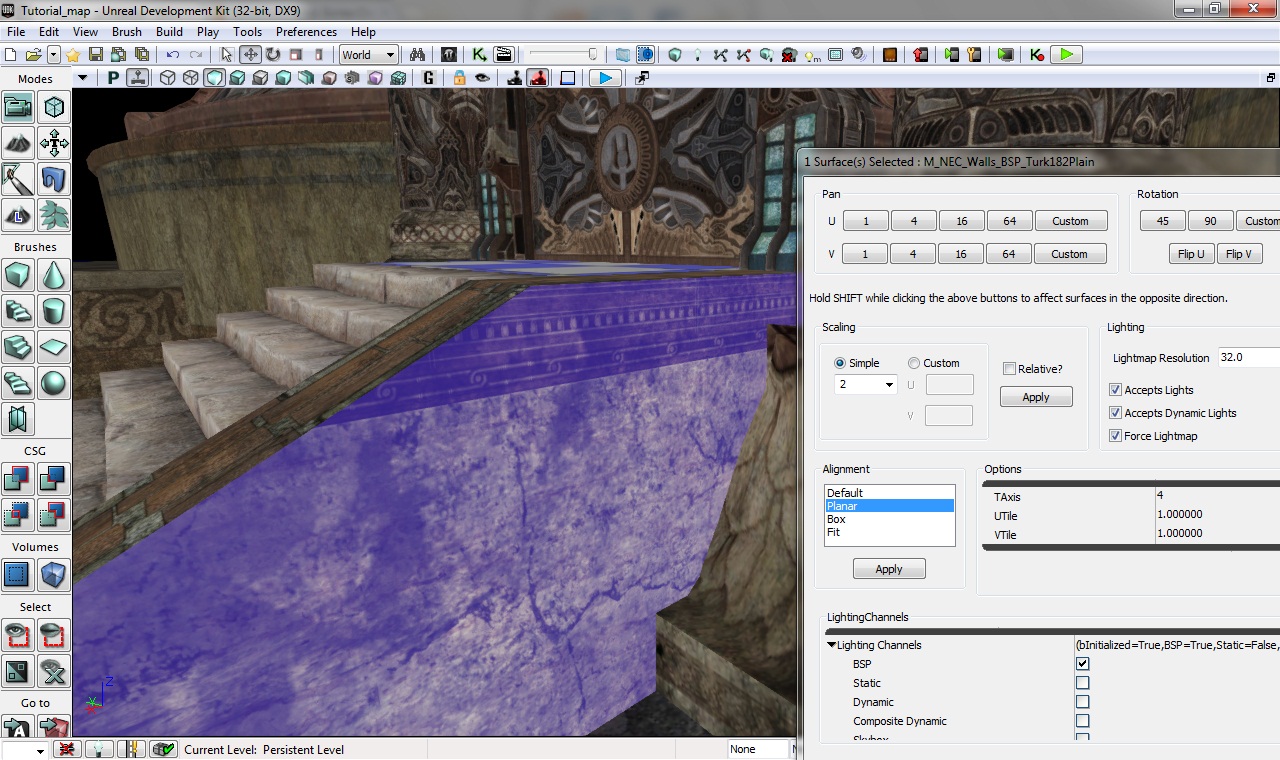Collapse the Lighting Channels tree node
Screen dimensions: 1280x760
(x=832, y=646)
